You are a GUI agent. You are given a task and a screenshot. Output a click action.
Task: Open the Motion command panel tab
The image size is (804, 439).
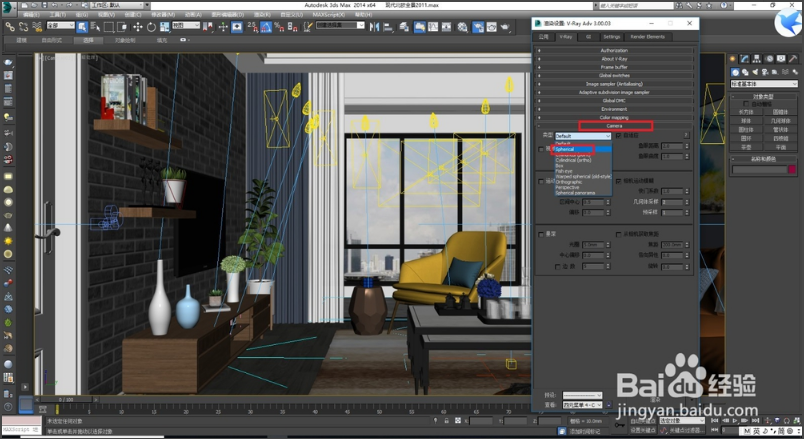coord(769,59)
